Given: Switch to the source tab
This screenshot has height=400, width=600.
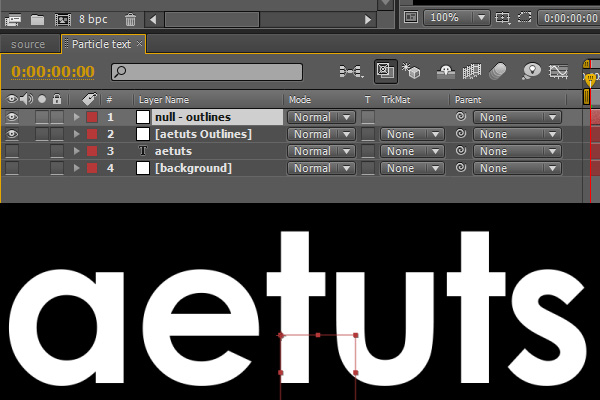Looking at the screenshot, I should (28, 44).
